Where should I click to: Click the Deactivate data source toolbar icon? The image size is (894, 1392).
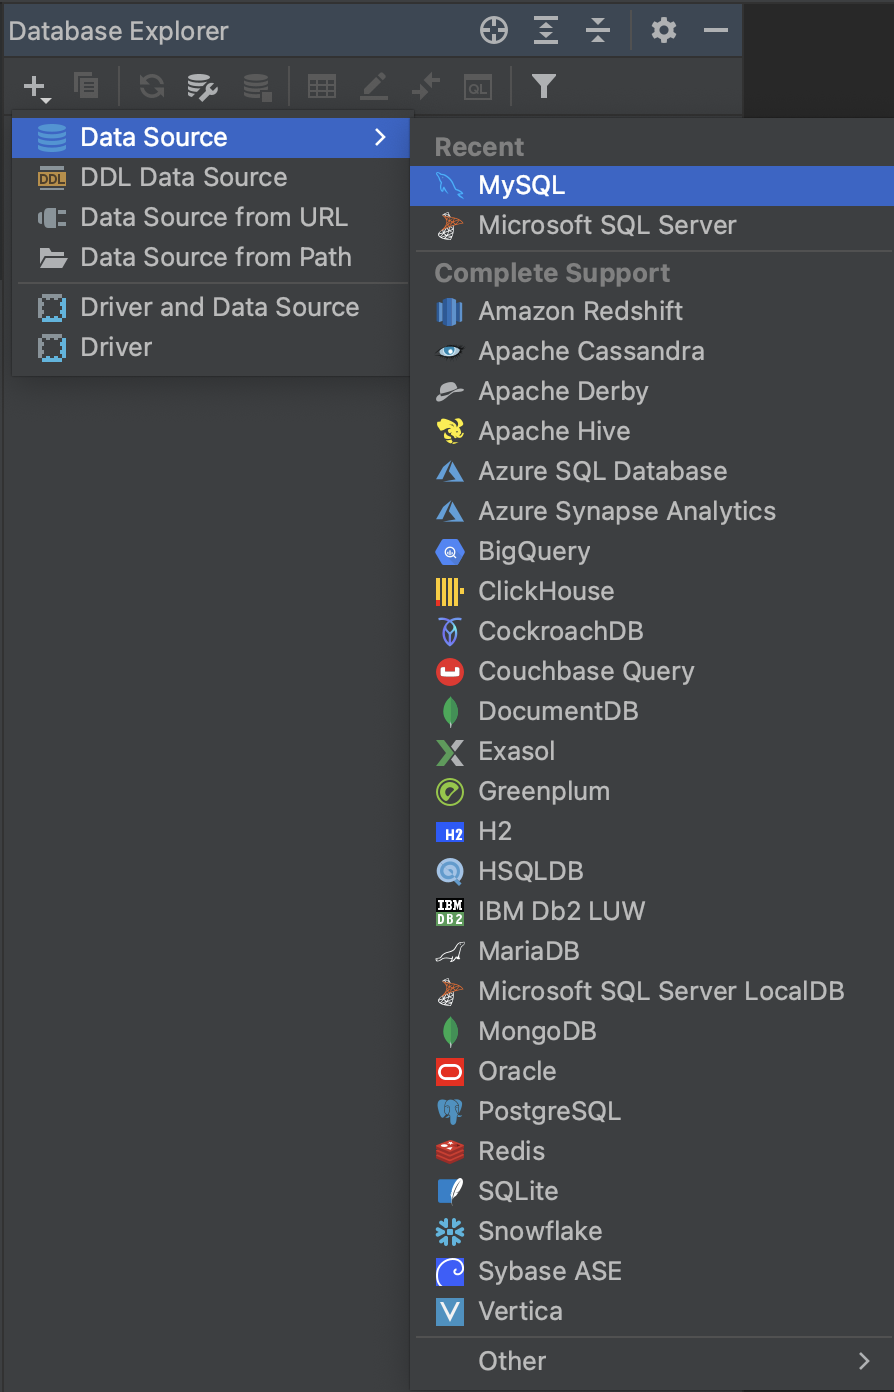tap(258, 87)
